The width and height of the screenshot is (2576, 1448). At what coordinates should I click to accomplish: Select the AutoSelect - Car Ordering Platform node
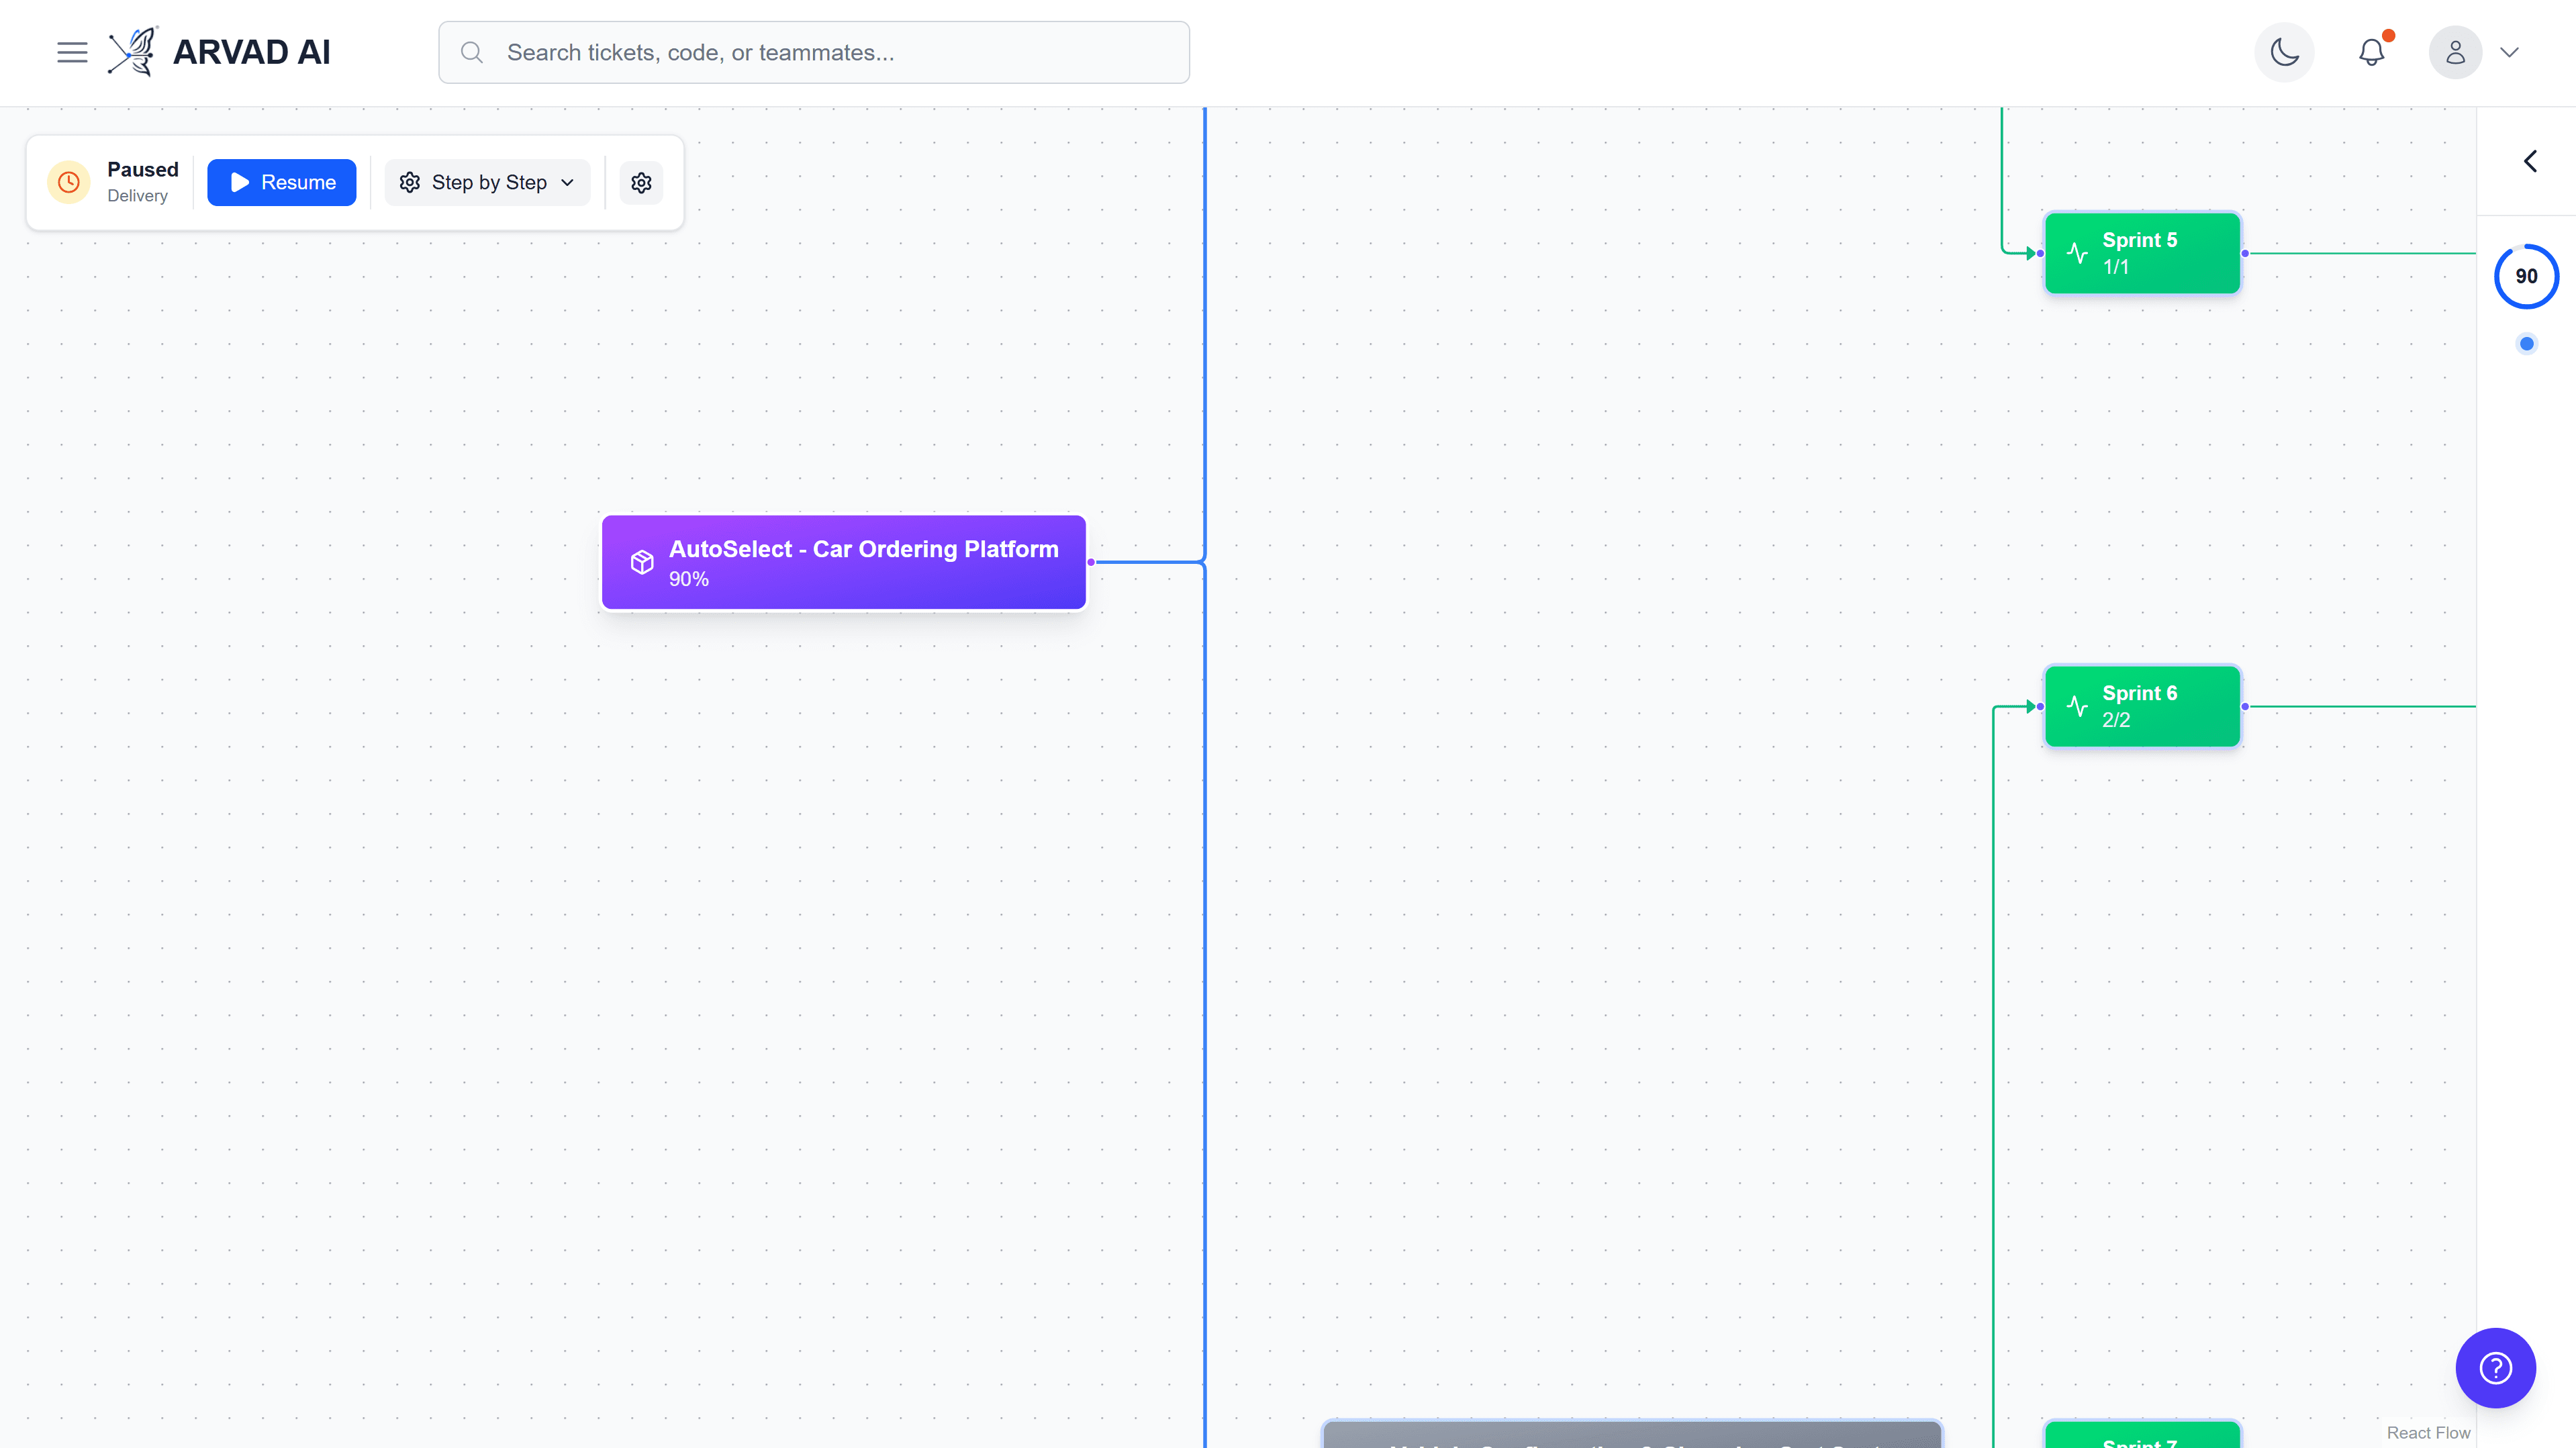pyautogui.click(x=844, y=562)
